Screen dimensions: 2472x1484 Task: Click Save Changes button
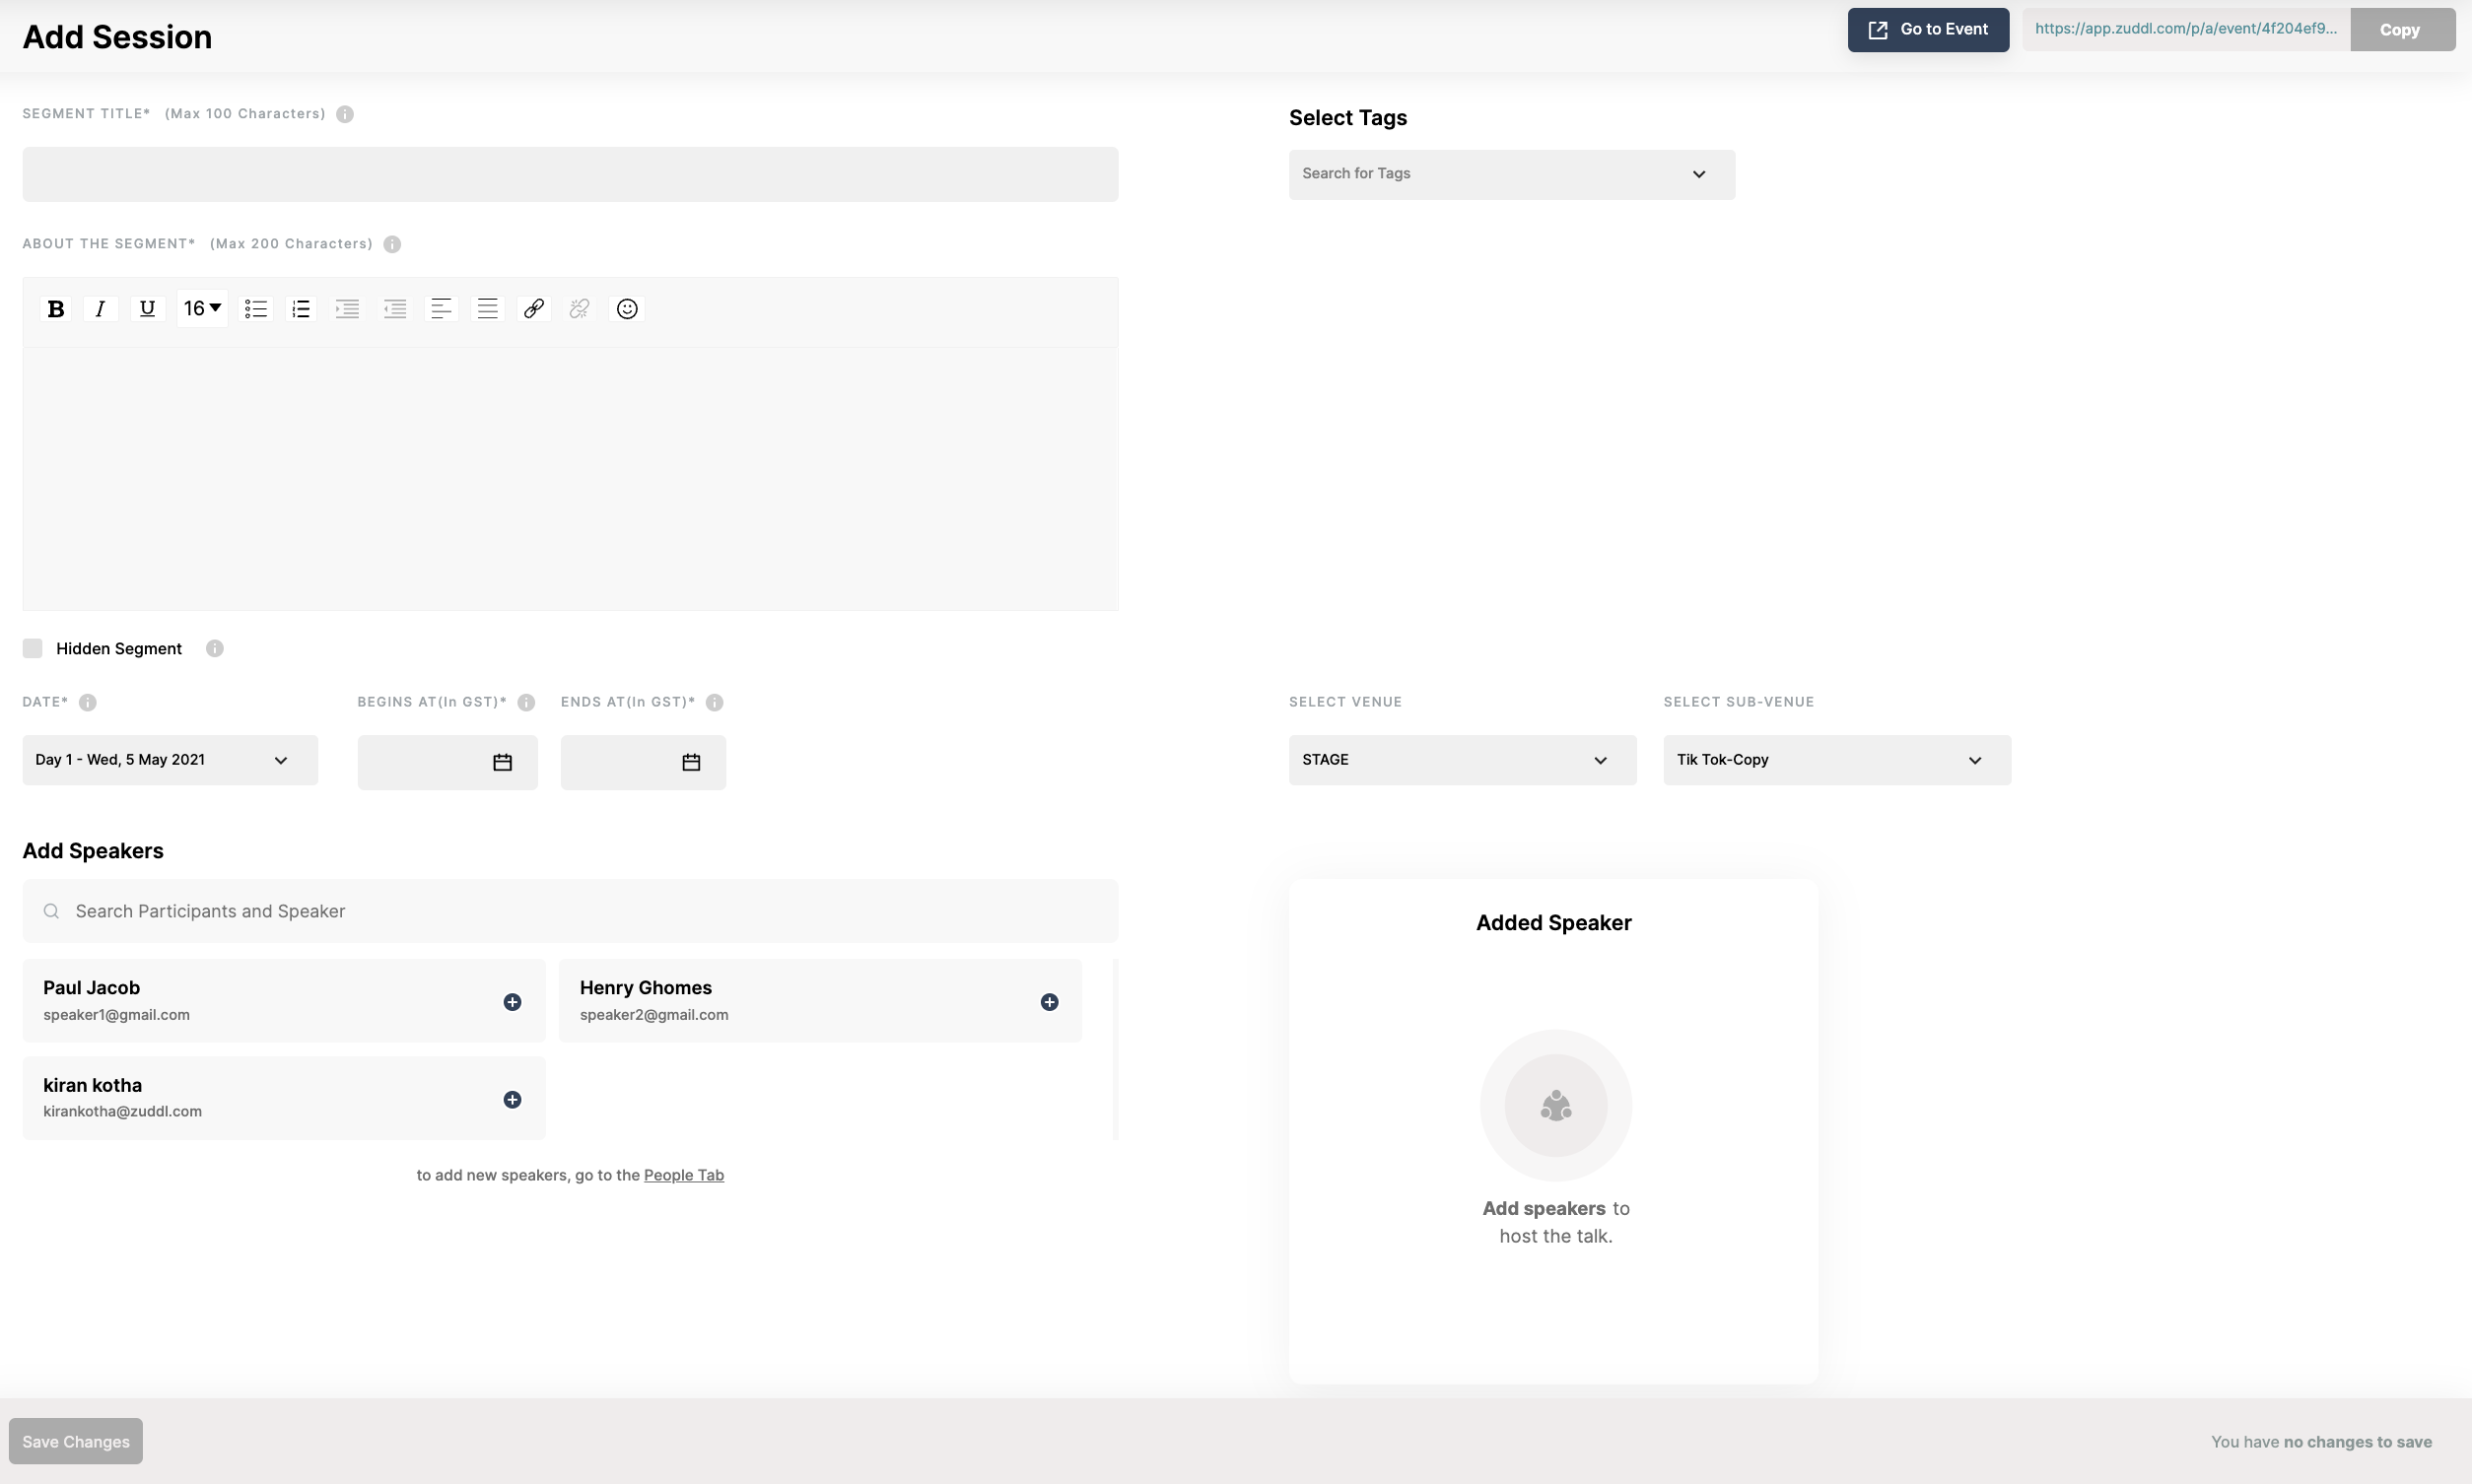coord(76,1442)
